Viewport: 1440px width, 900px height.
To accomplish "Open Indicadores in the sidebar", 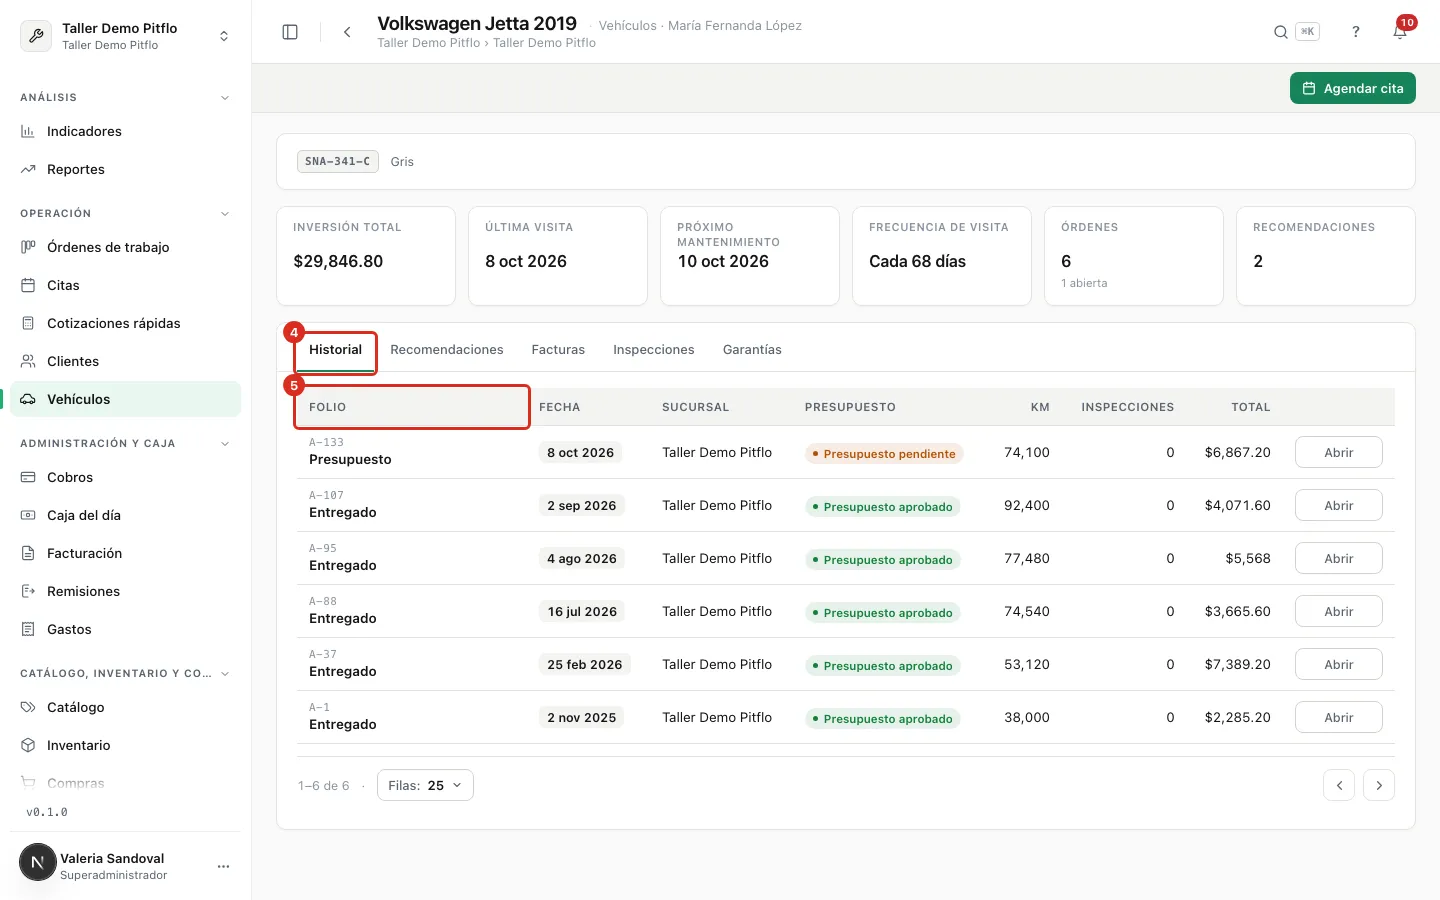I will pos(125,131).
